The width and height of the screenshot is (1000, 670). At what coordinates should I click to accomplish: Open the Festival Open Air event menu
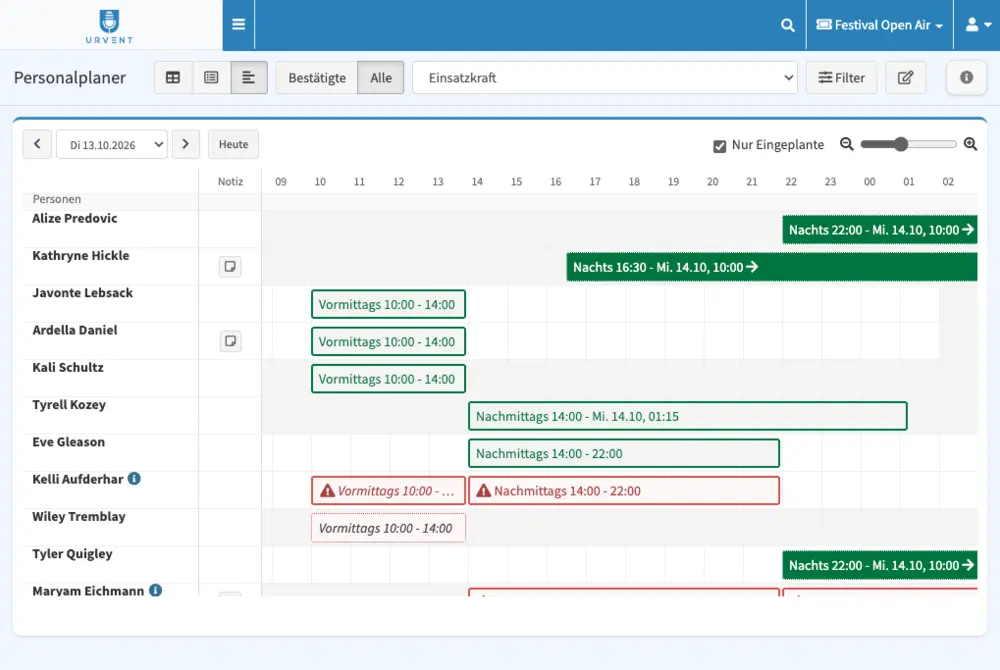pyautogui.click(x=879, y=25)
